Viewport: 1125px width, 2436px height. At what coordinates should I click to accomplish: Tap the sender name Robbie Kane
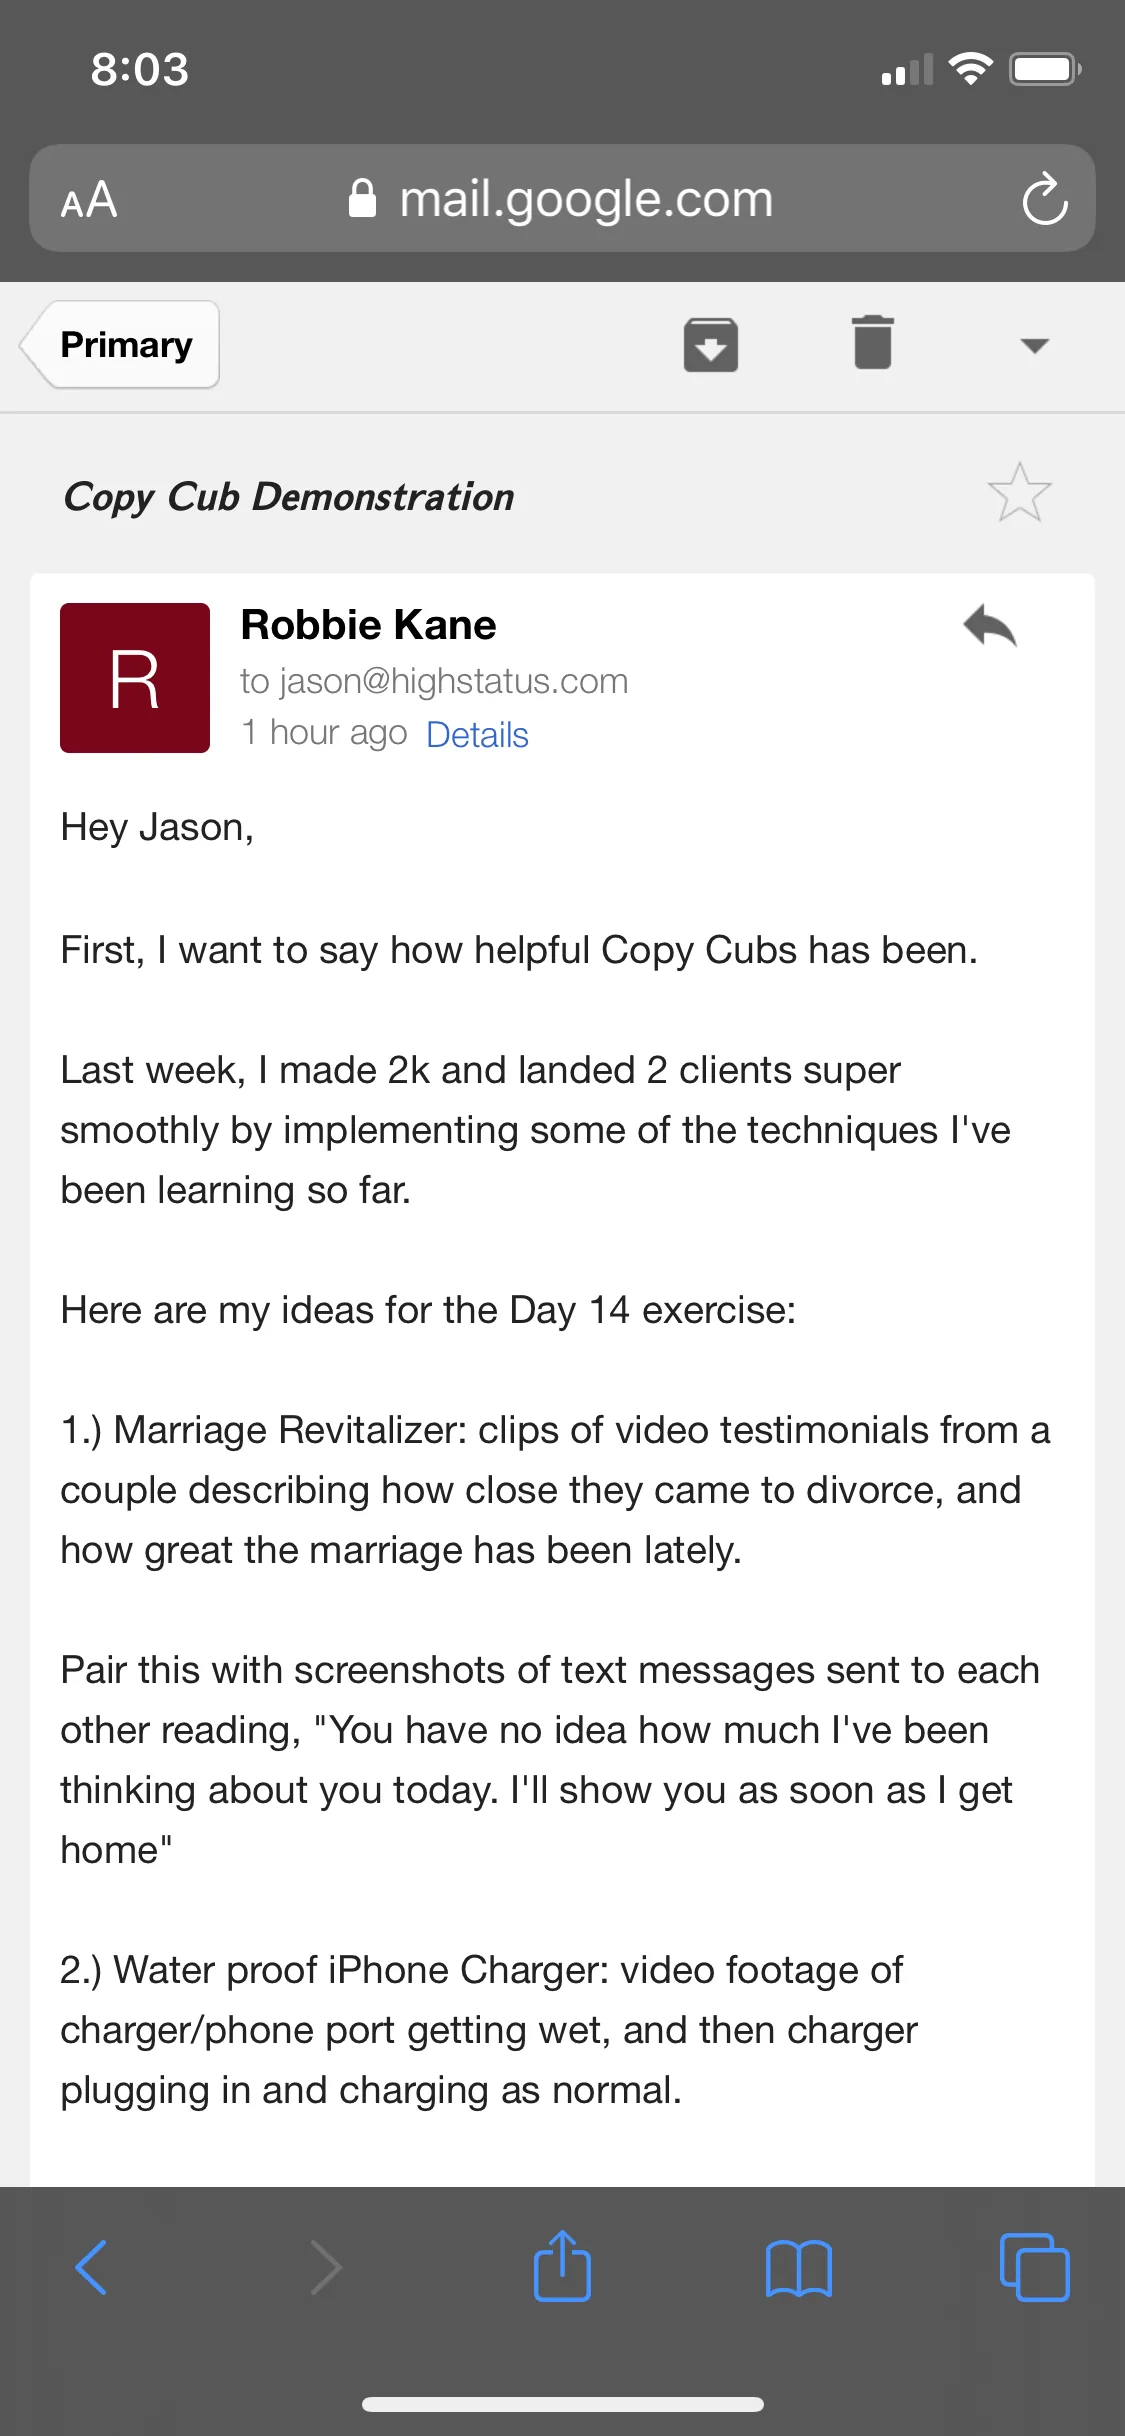point(369,625)
